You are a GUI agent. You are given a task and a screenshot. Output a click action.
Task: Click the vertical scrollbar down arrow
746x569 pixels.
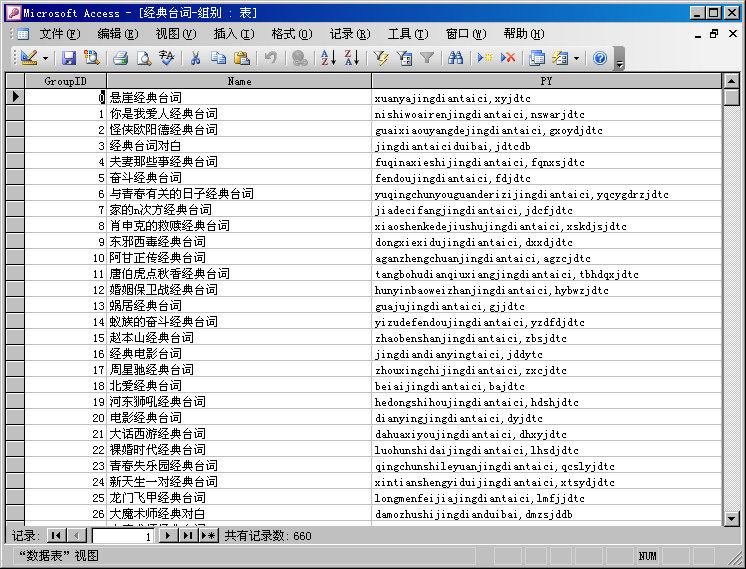tap(732, 518)
